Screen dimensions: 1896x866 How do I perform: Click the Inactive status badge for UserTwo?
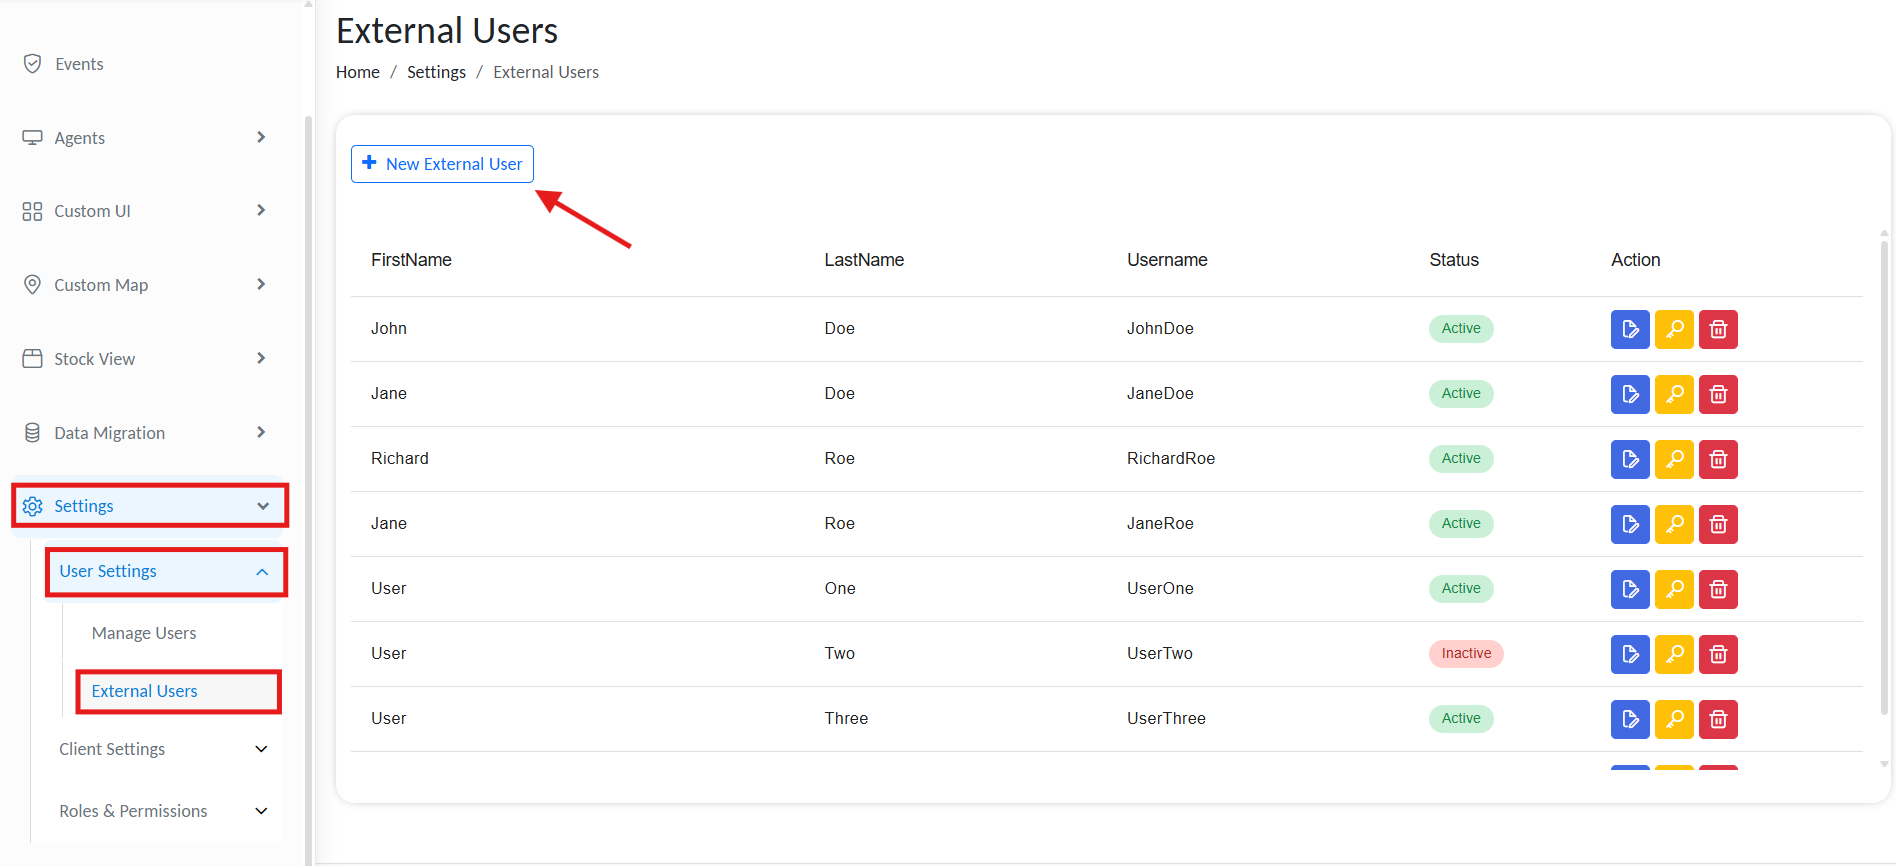pos(1465,654)
